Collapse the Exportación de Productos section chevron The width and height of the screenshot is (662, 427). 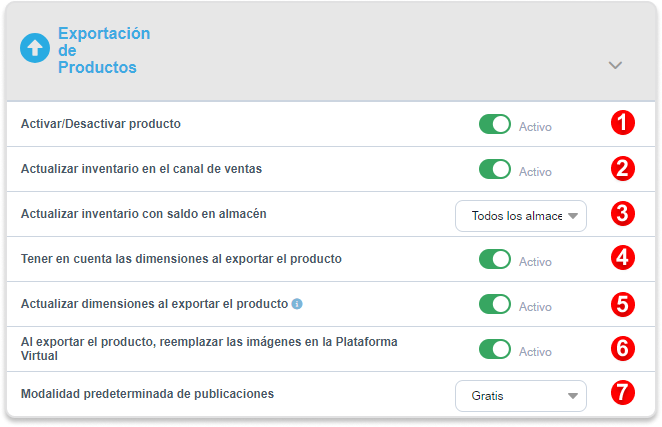(615, 65)
